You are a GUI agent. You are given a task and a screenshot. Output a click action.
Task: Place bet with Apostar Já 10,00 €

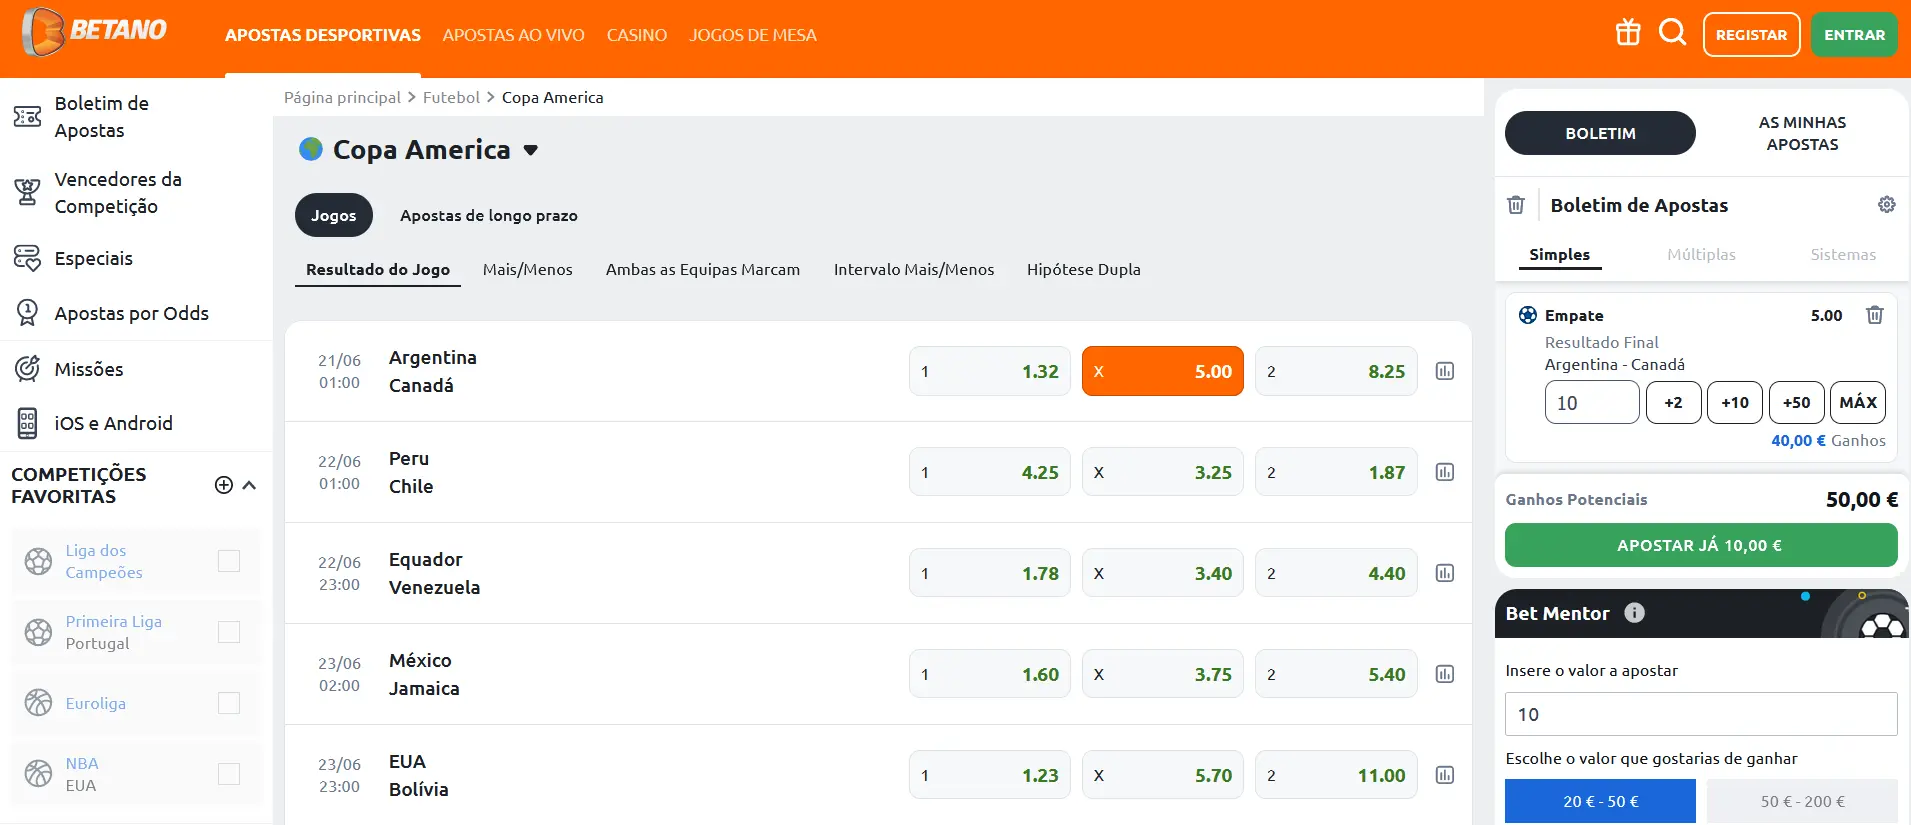click(1701, 545)
